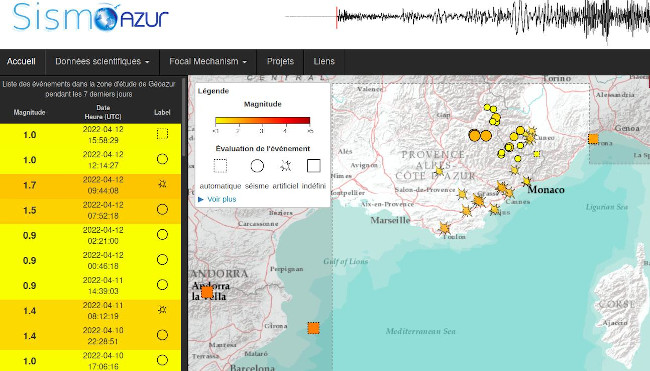Click the automatic label icon for event 15:58:29
The image size is (650, 371).
pyautogui.click(x=162, y=134)
